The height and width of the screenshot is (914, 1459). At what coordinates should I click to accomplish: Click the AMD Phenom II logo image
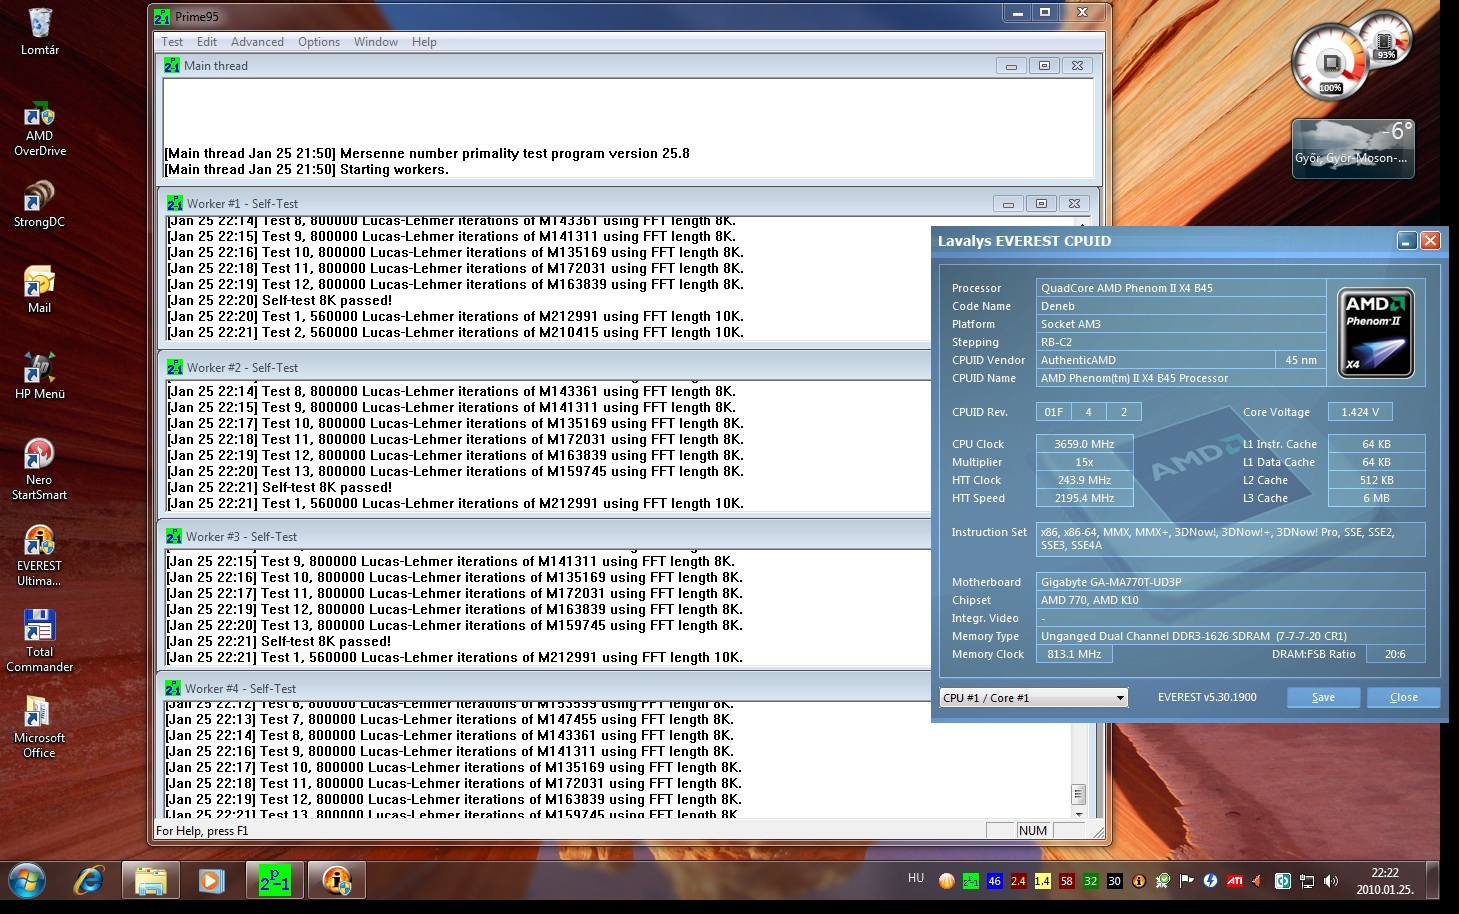click(x=1376, y=334)
